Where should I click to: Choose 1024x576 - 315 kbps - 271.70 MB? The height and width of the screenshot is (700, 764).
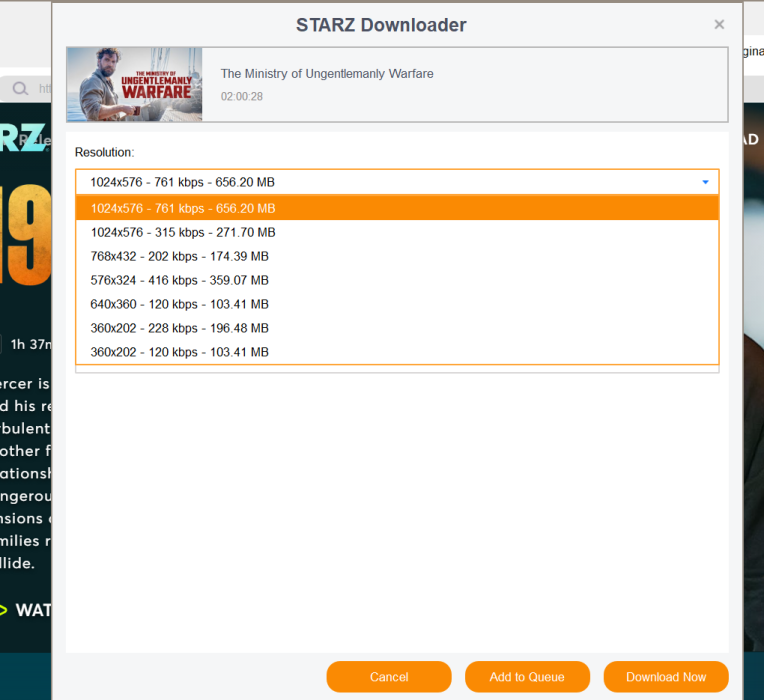[397, 232]
